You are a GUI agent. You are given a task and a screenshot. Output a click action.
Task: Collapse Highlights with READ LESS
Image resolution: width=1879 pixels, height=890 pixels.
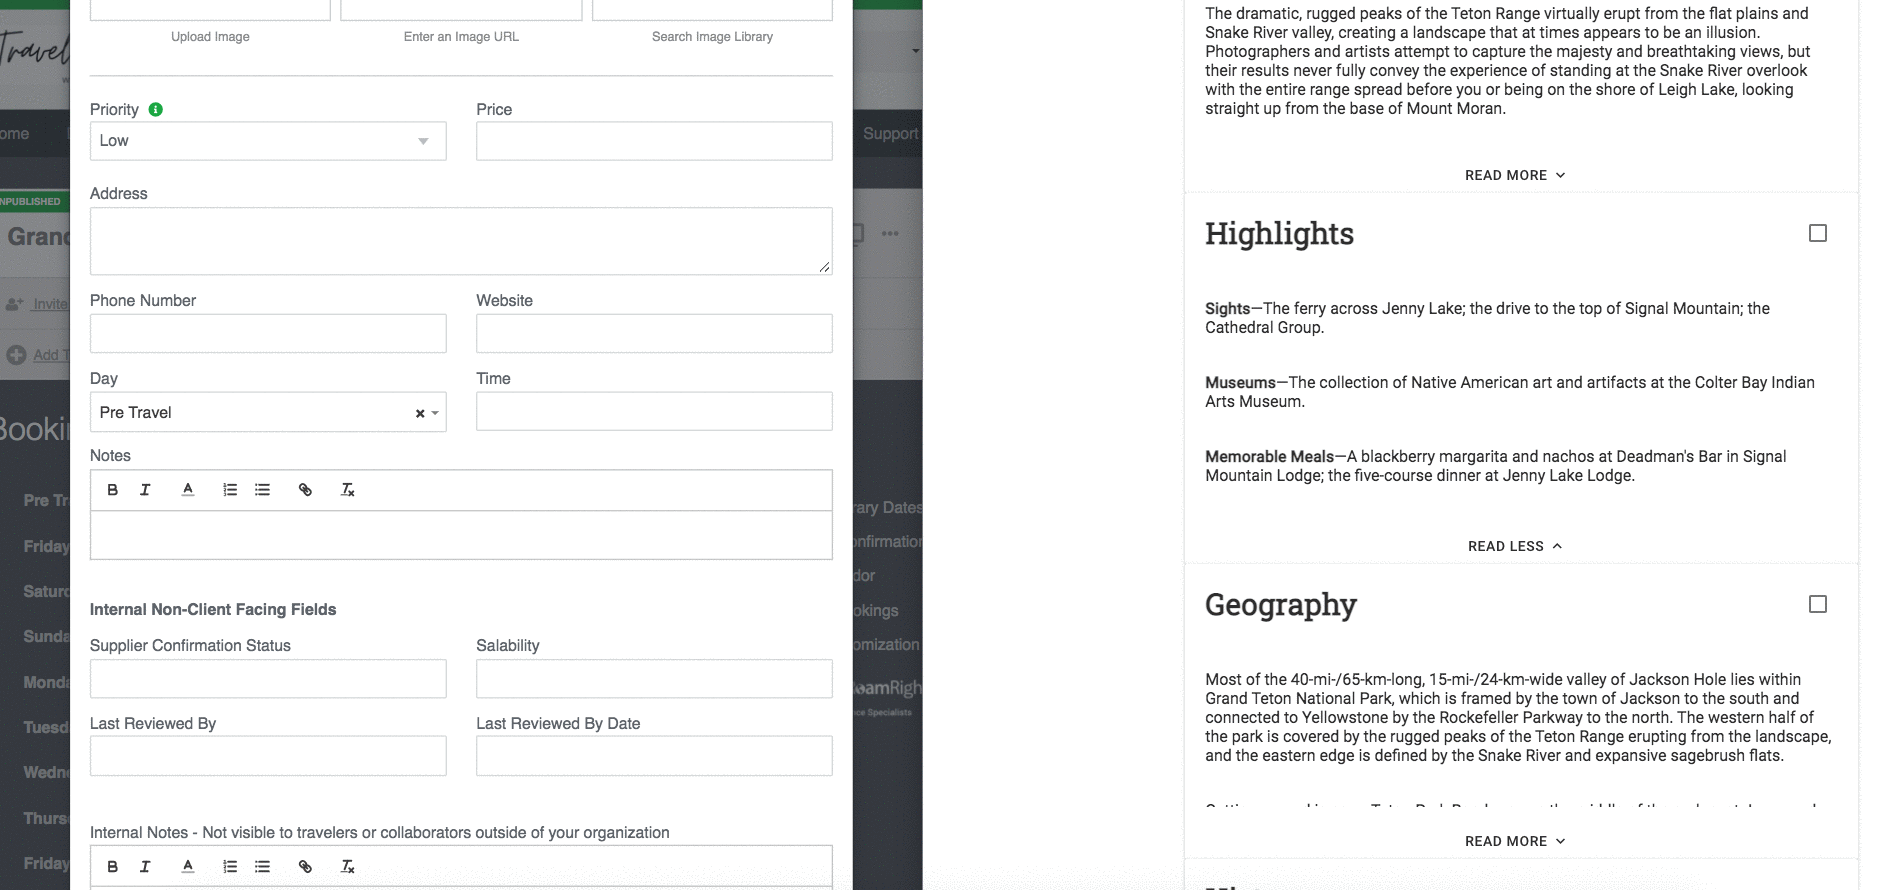(x=1515, y=546)
